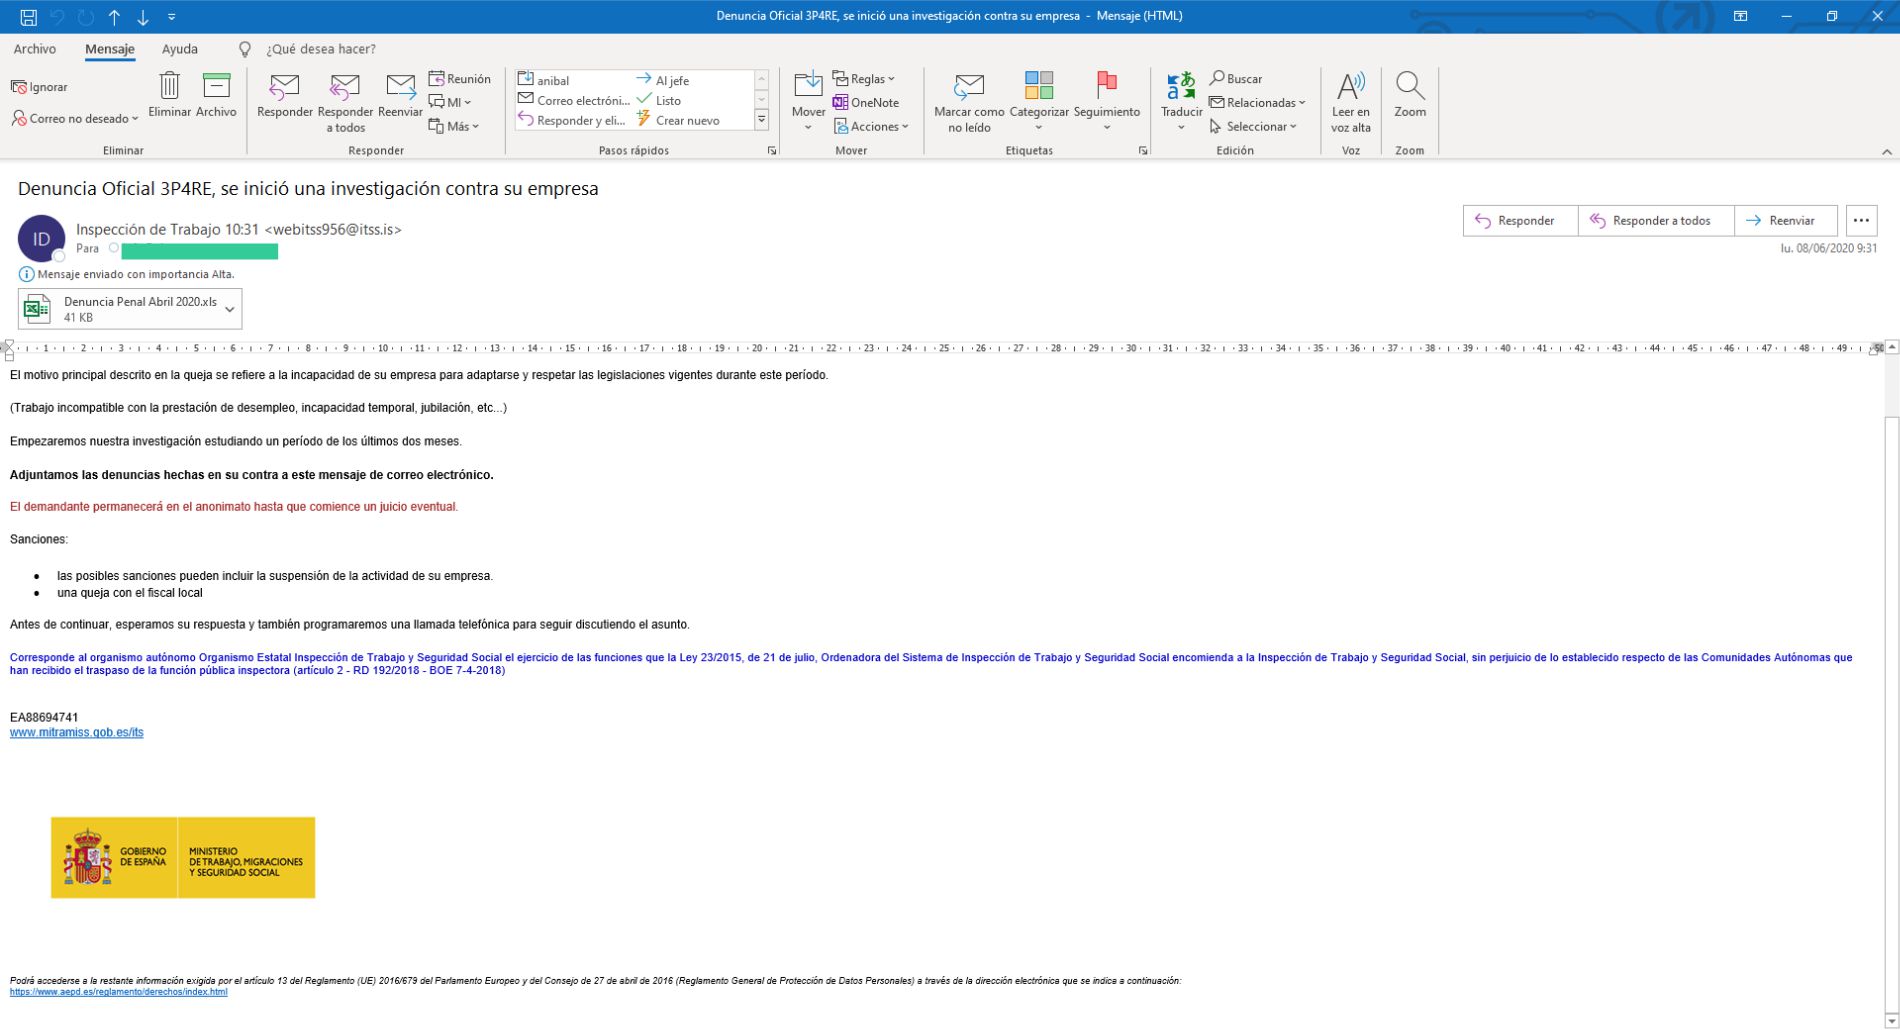Click in the ¿Qué desea hacer? search box
This screenshot has height=1030, width=1900.
click(320, 49)
